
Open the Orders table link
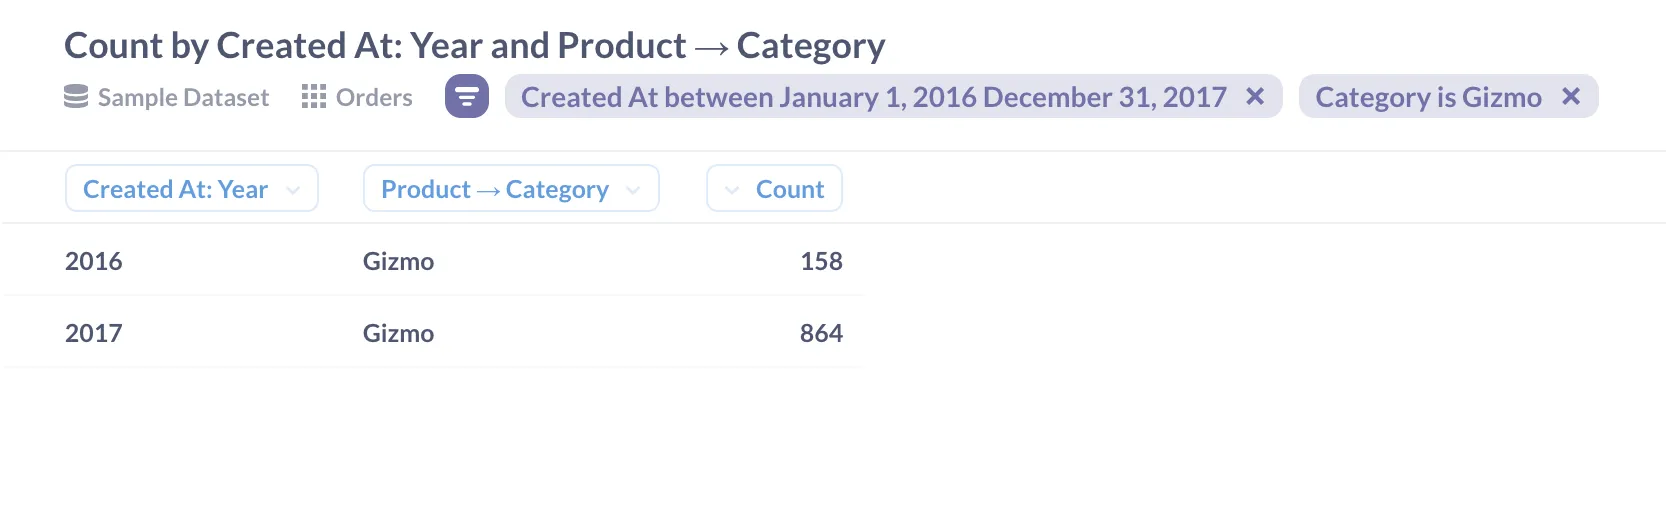pyautogui.click(x=374, y=97)
